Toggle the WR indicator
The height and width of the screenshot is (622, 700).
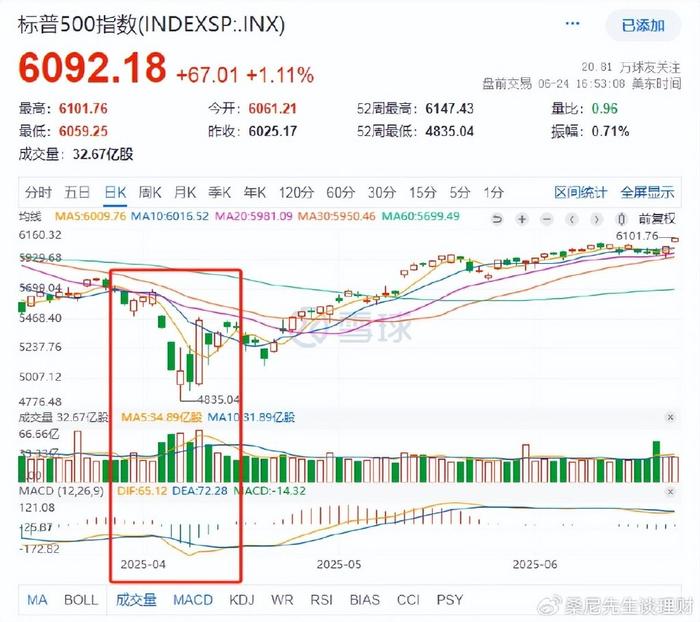point(282,600)
